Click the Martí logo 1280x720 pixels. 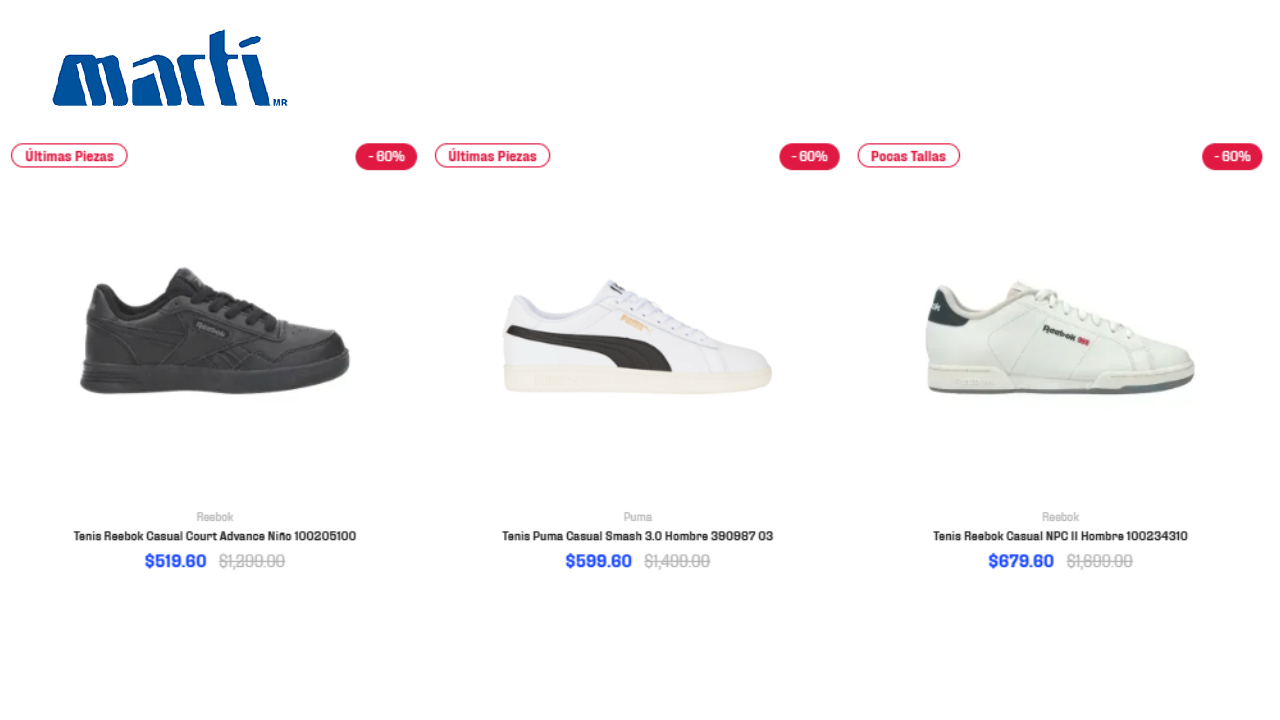point(170,68)
